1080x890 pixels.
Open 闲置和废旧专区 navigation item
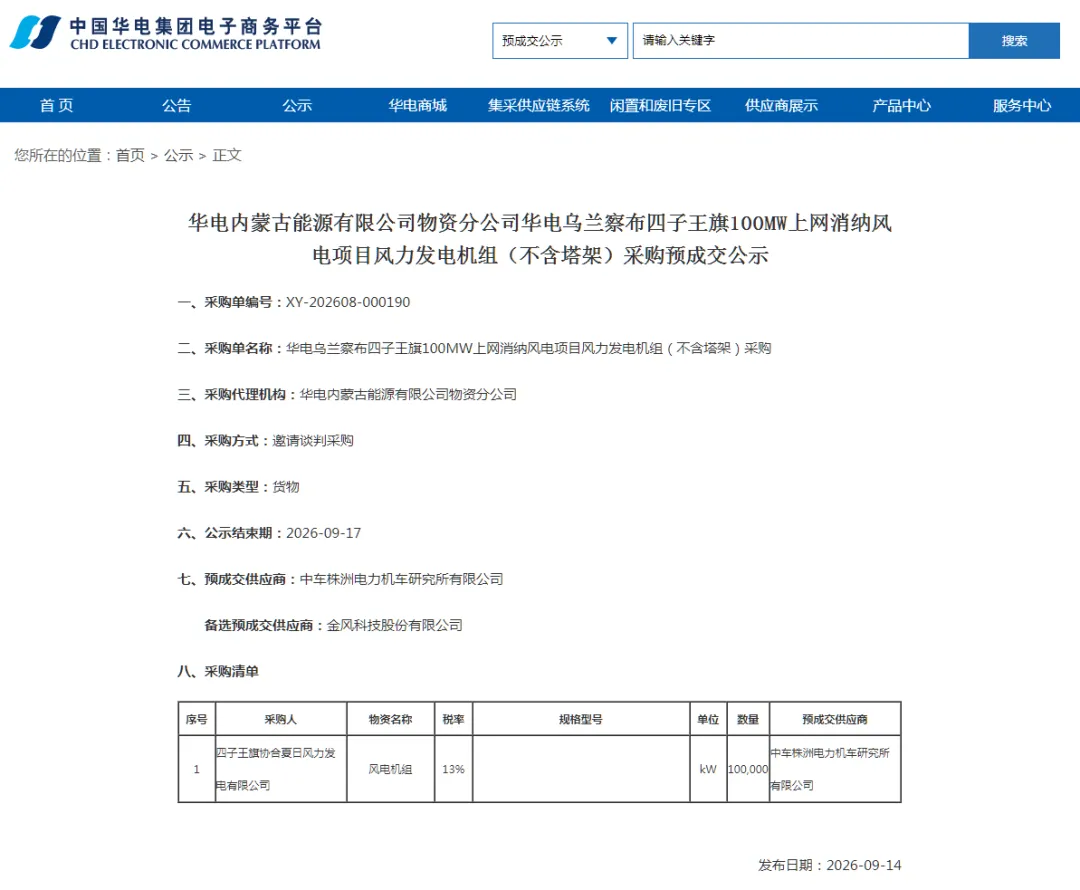click(x=660, y=105)
